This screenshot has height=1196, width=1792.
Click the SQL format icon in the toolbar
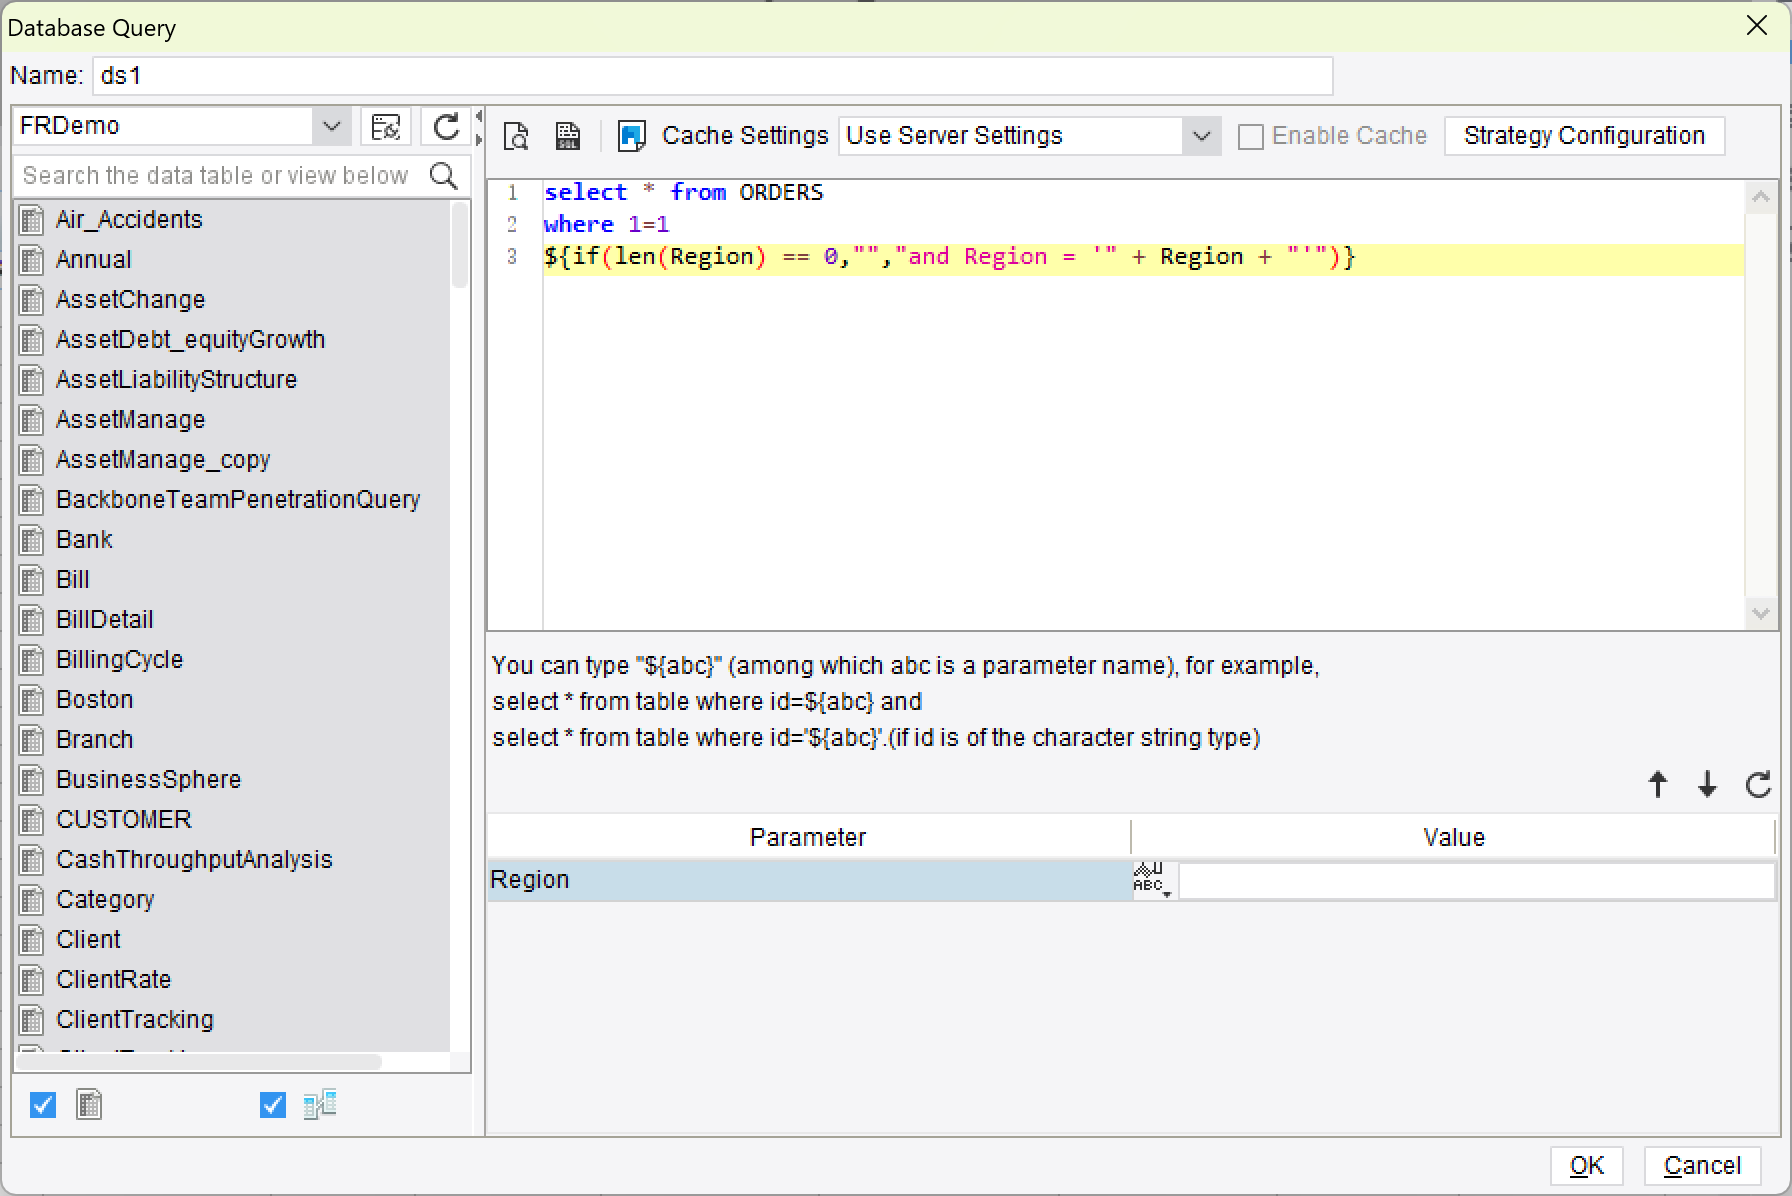(567, 135)
